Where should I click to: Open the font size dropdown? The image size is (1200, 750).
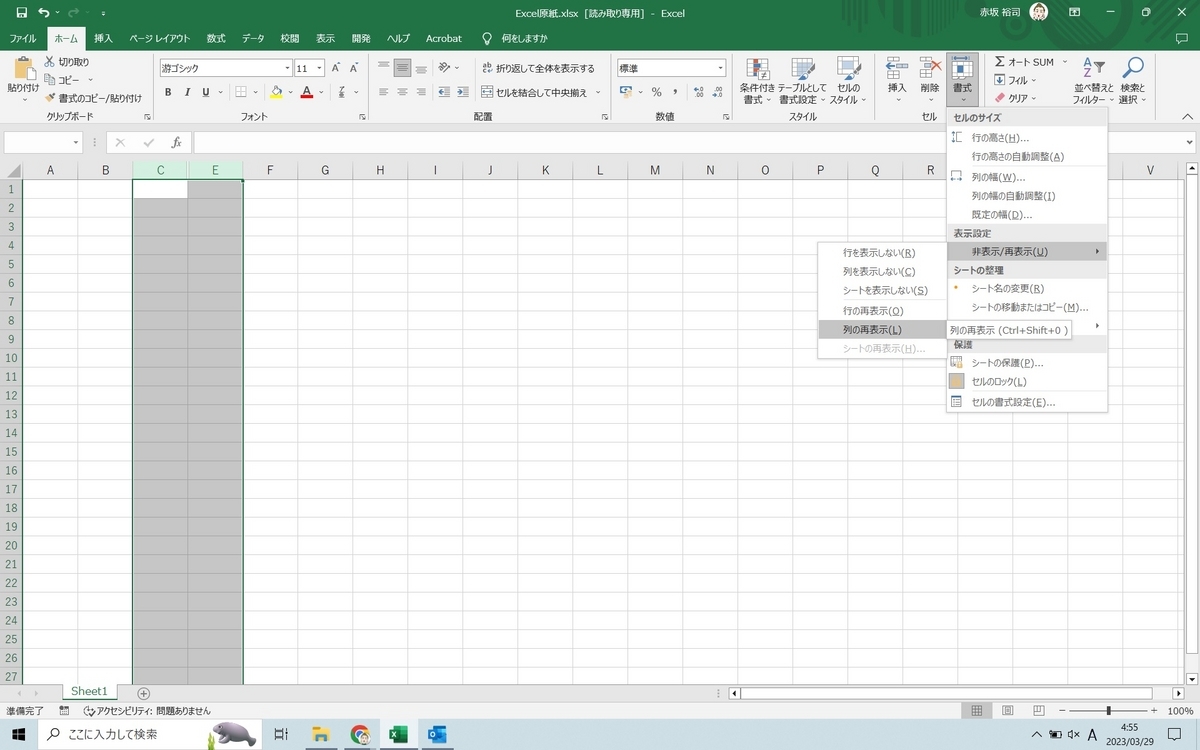coord(320,68)
